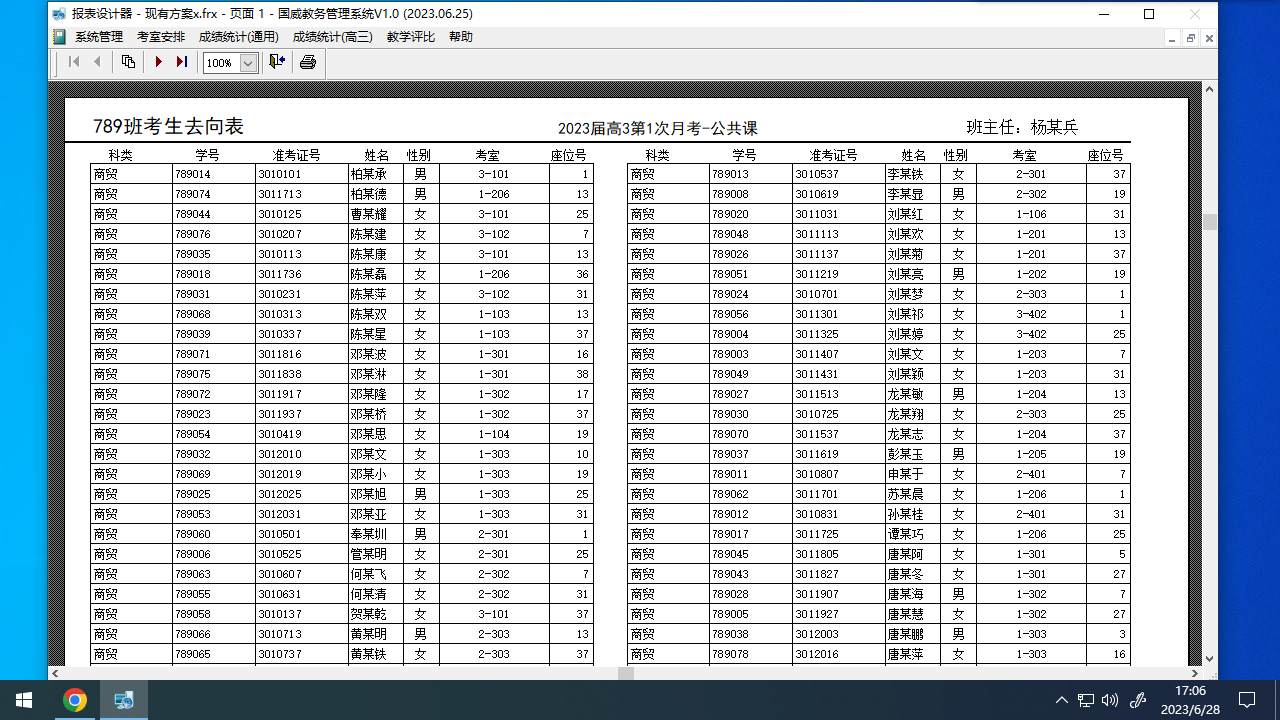Print the 789班考生去向表 report
1280x720 pixels.
click(x=307, y=61)
